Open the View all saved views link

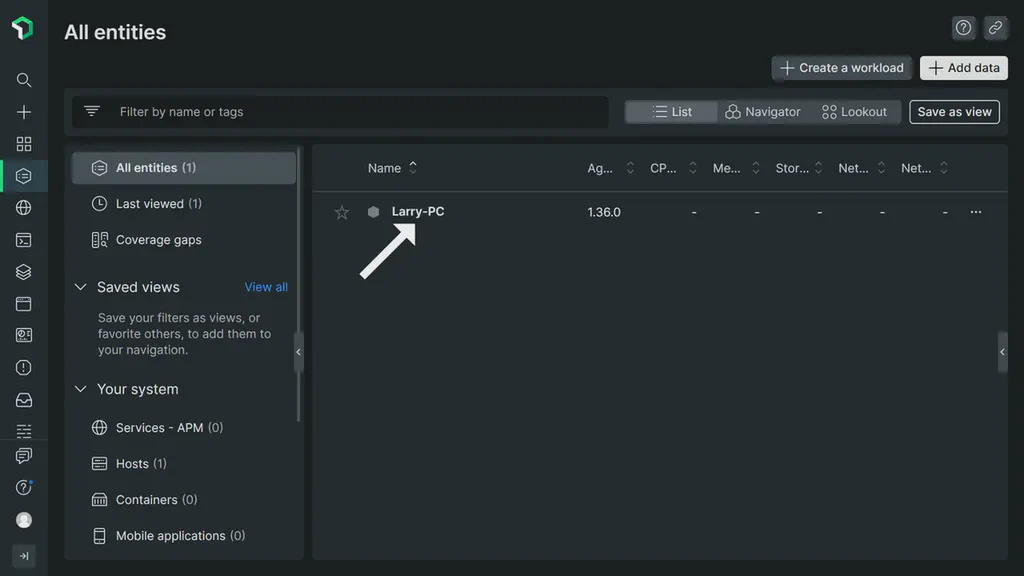point(265,287)
